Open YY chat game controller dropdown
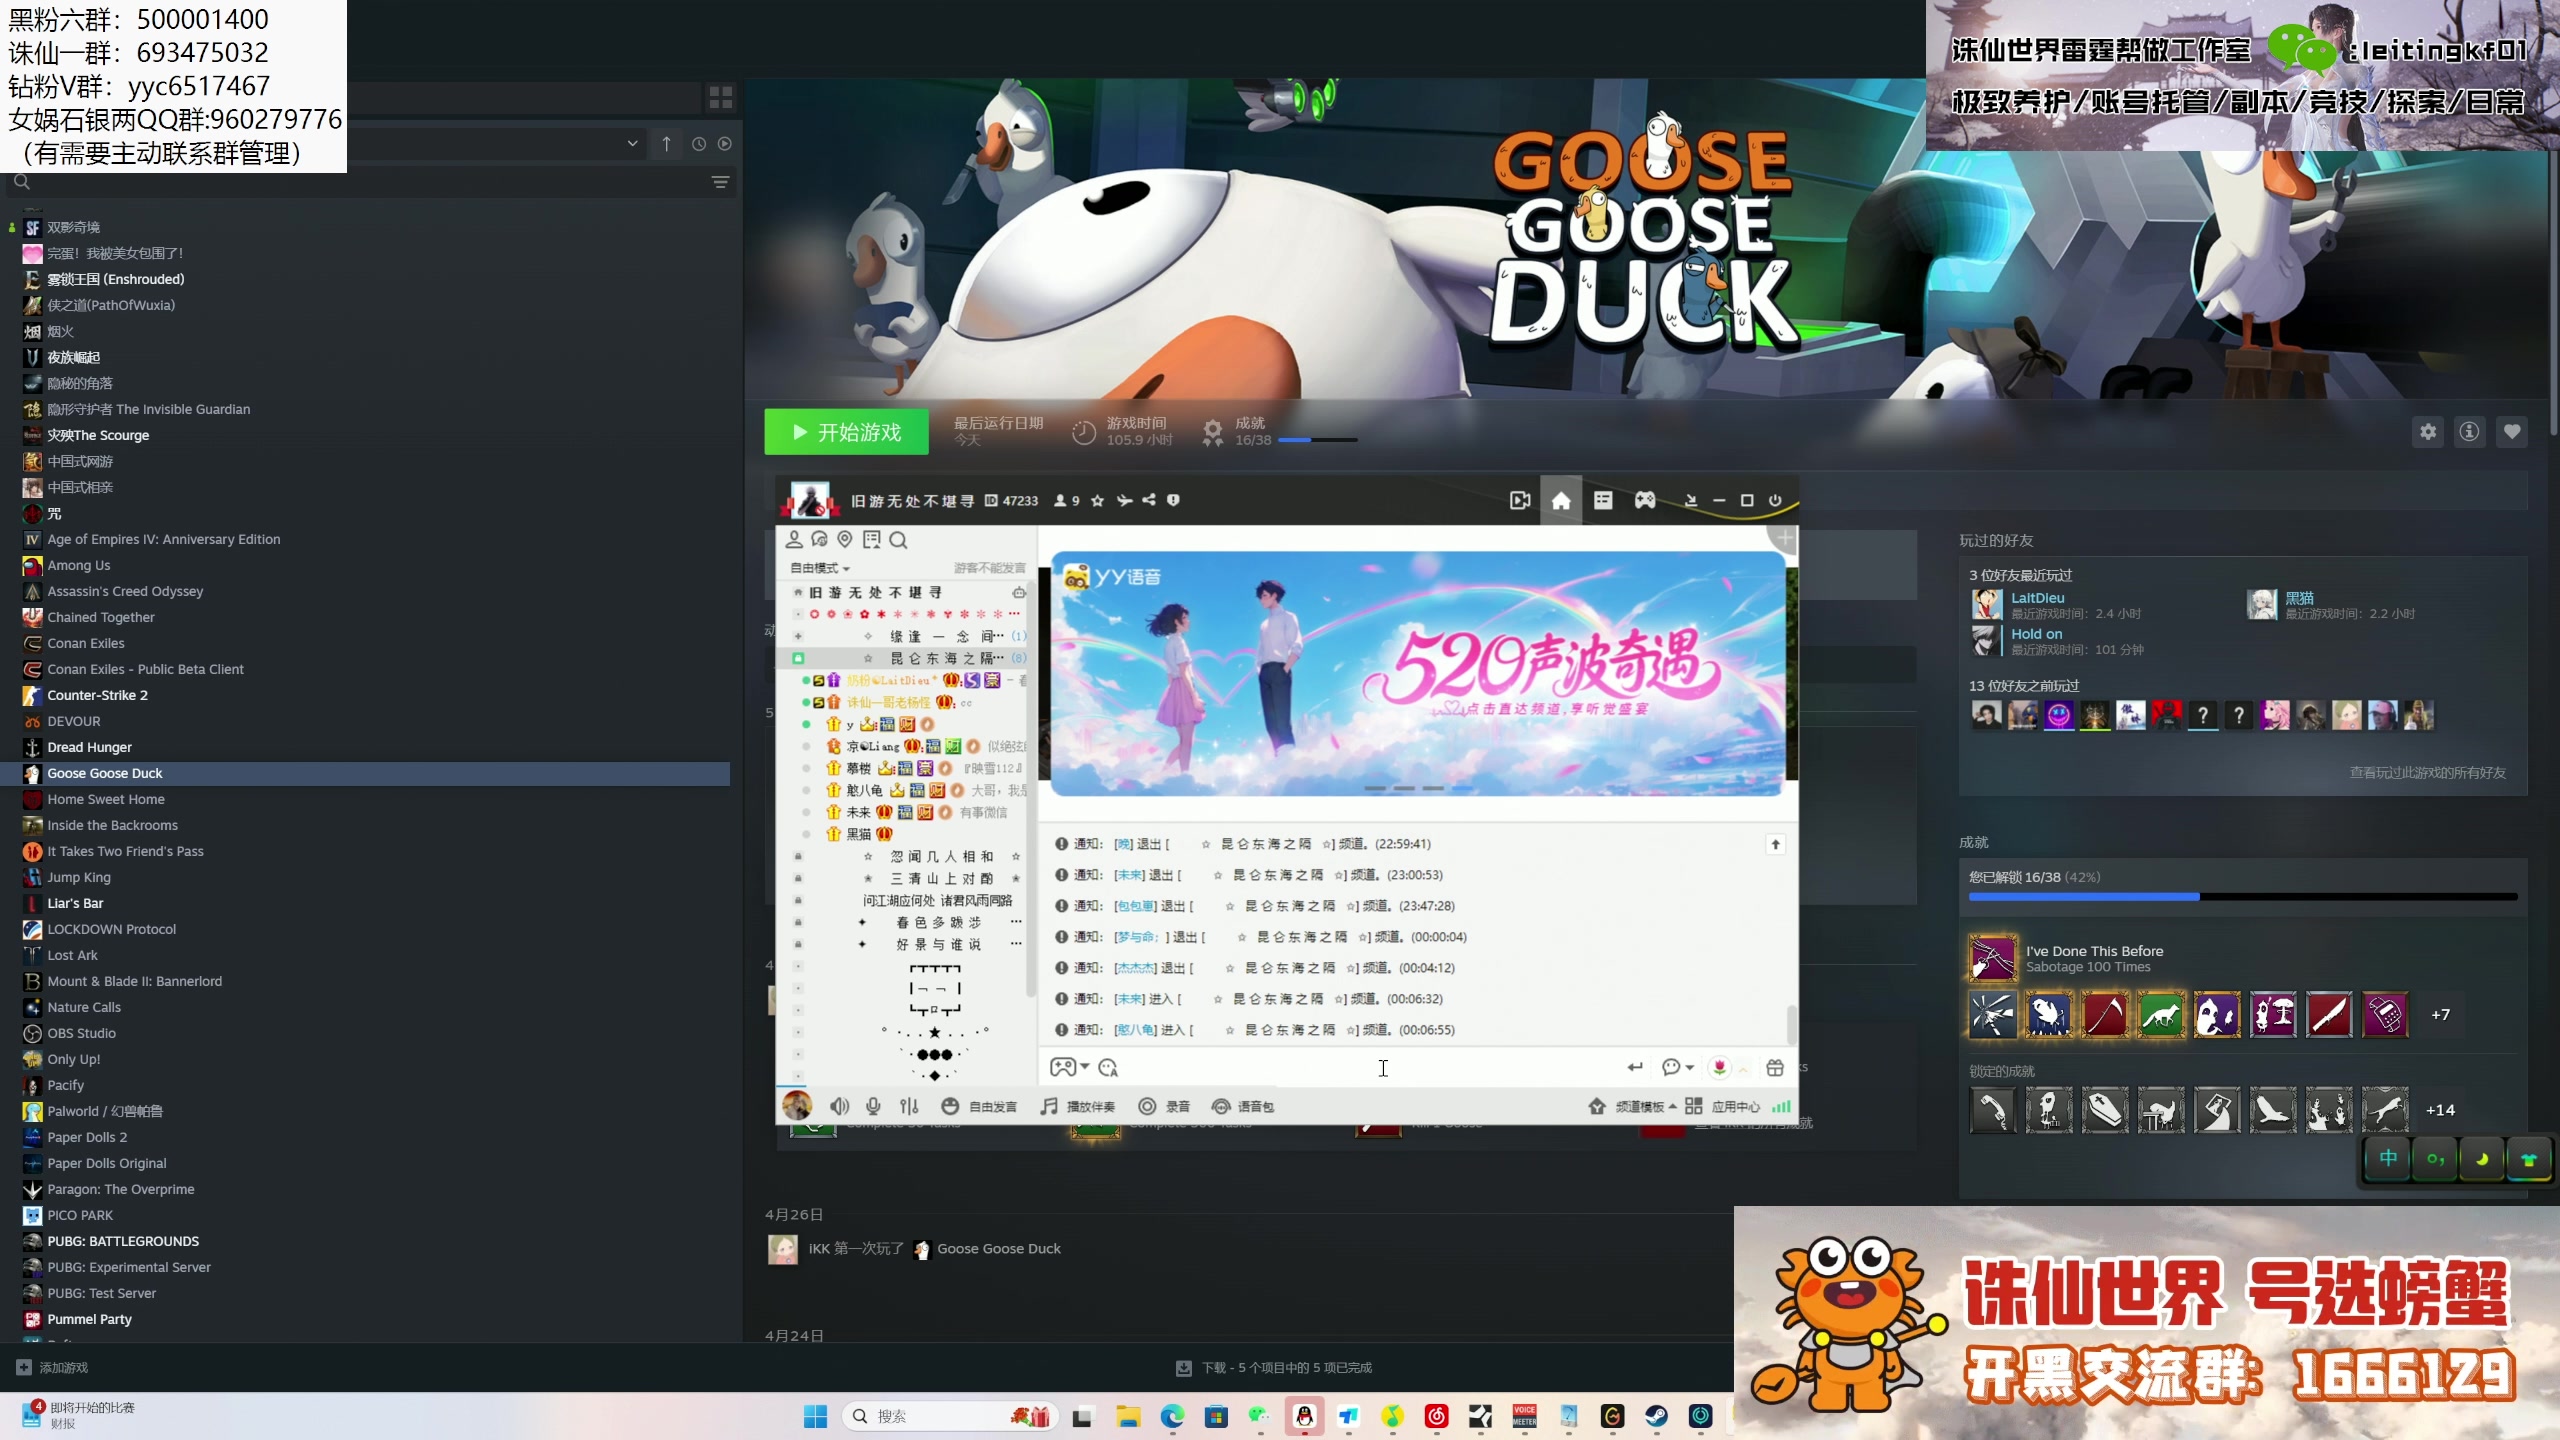Image resolution: width=2560 pixels, height=1440 pixels. [x=1069, y=1067]
